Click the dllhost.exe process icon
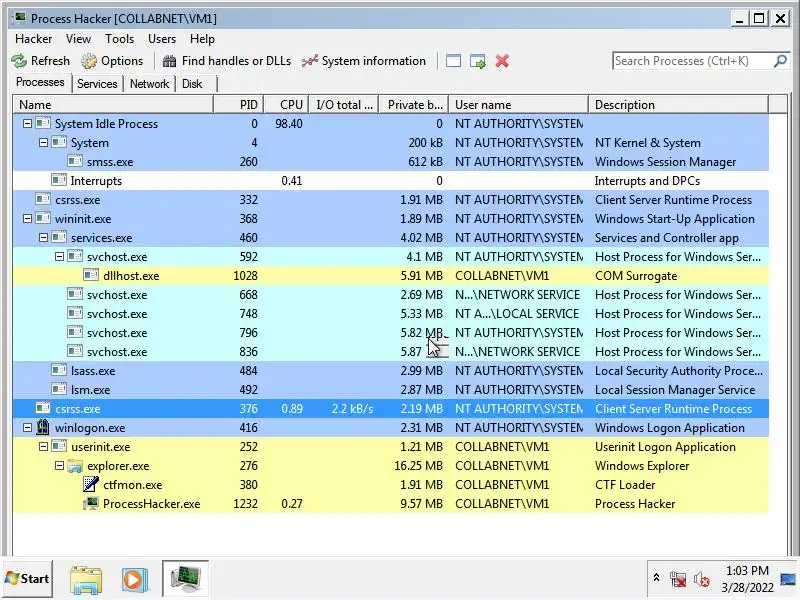The height and width of the screenshot is (600, 800). [91, 276]
